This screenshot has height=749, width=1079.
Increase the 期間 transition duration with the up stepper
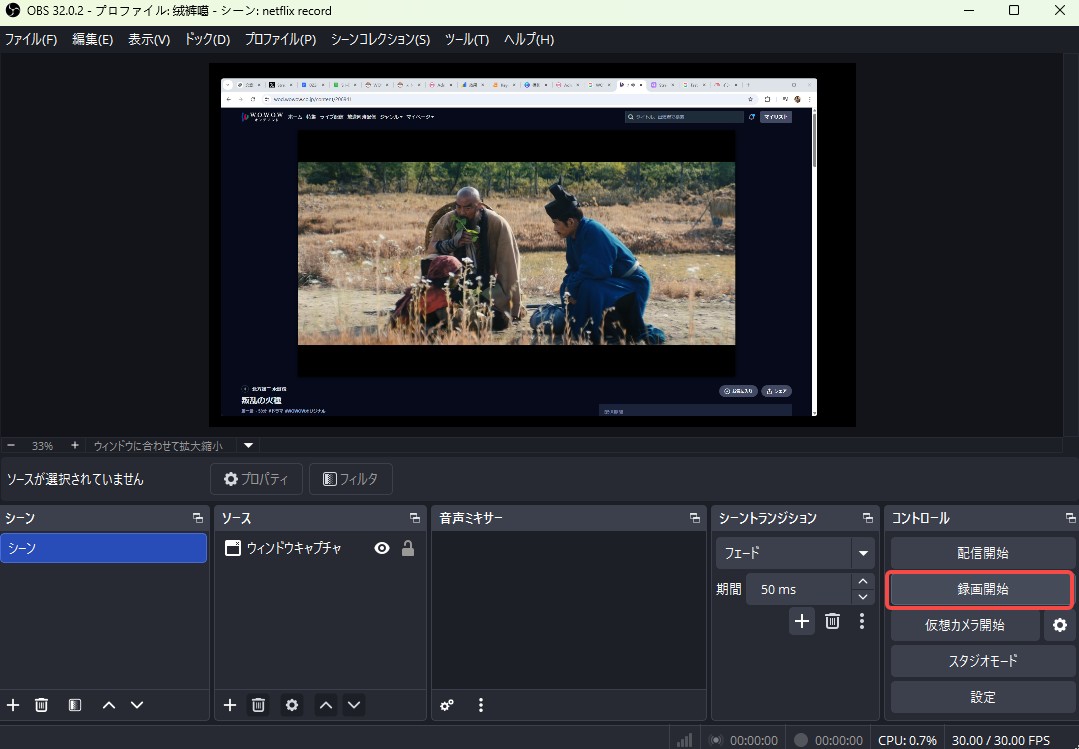pyautogui.click(x=862, y=582)
